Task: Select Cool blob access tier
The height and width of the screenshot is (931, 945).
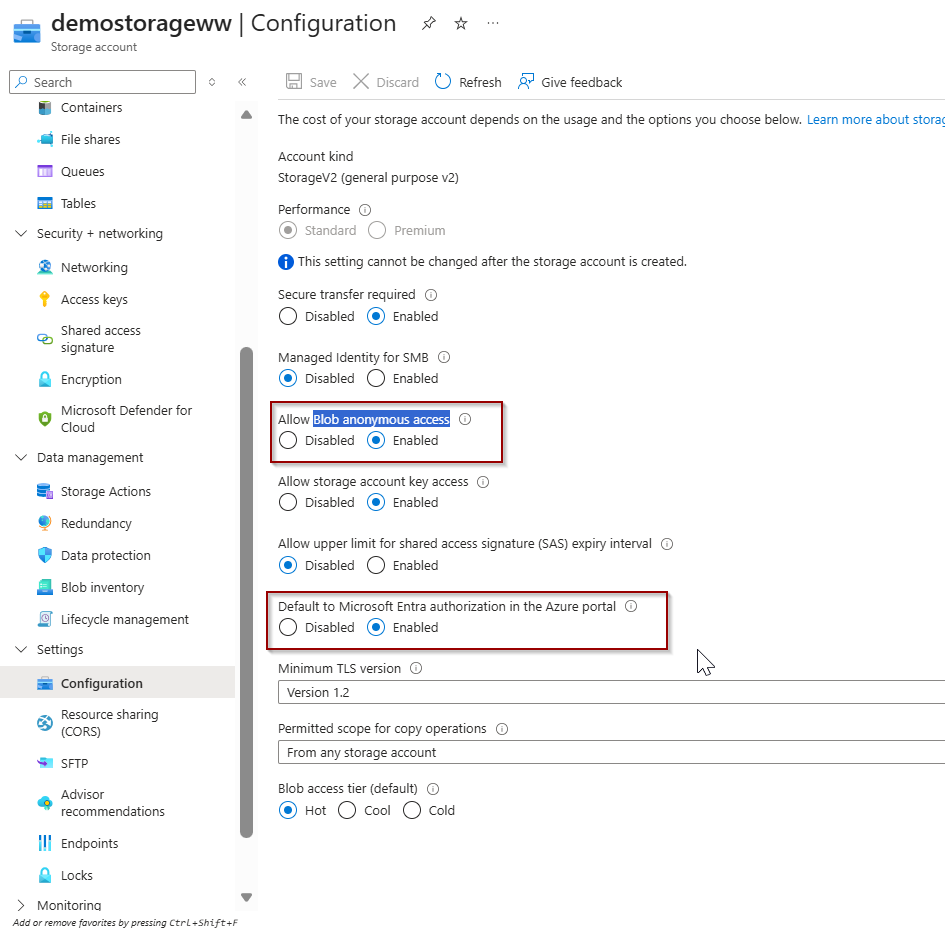Action: [347, 810]
